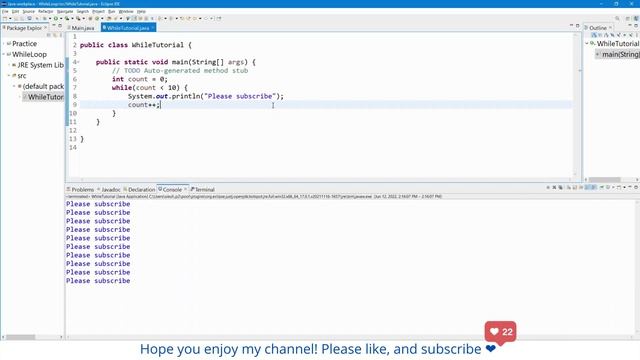Expand the Practice project
Screen dimensions: 640x360
point(4,43)
